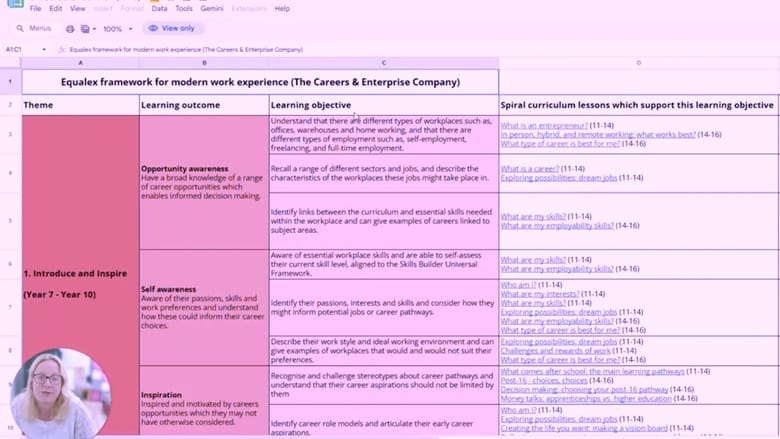Click the presenter webcam thumbnail
Viewport: 780px width, 439px height.
[60, 393]
